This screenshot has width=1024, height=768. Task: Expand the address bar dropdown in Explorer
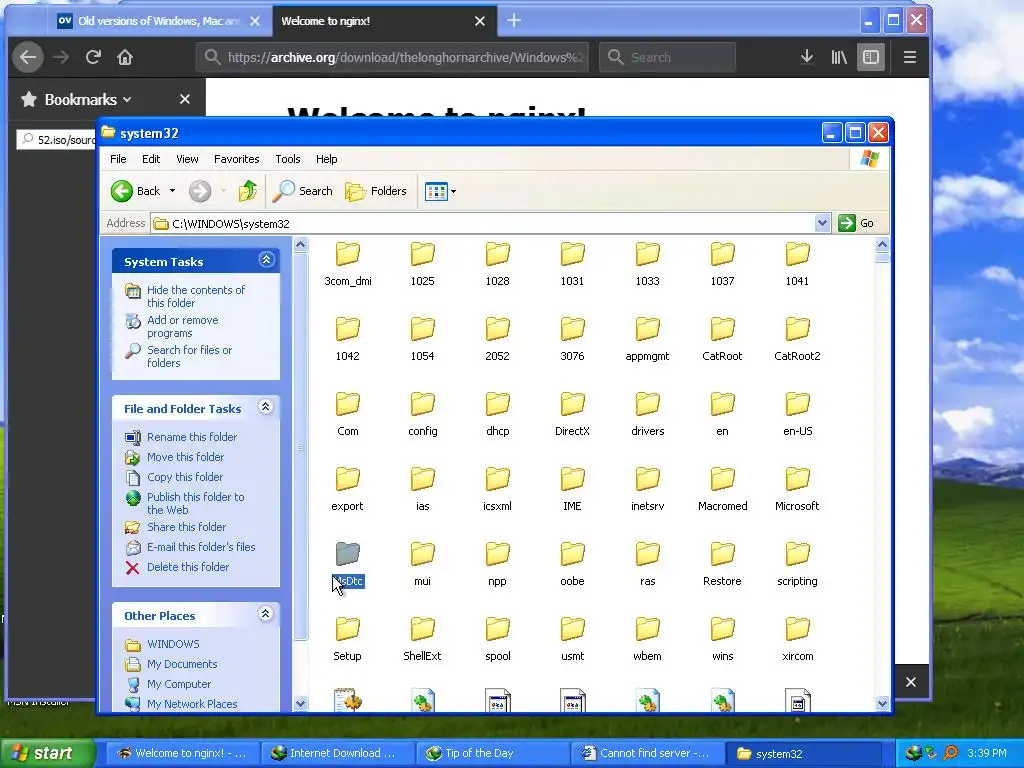click(x=822, y=223)
